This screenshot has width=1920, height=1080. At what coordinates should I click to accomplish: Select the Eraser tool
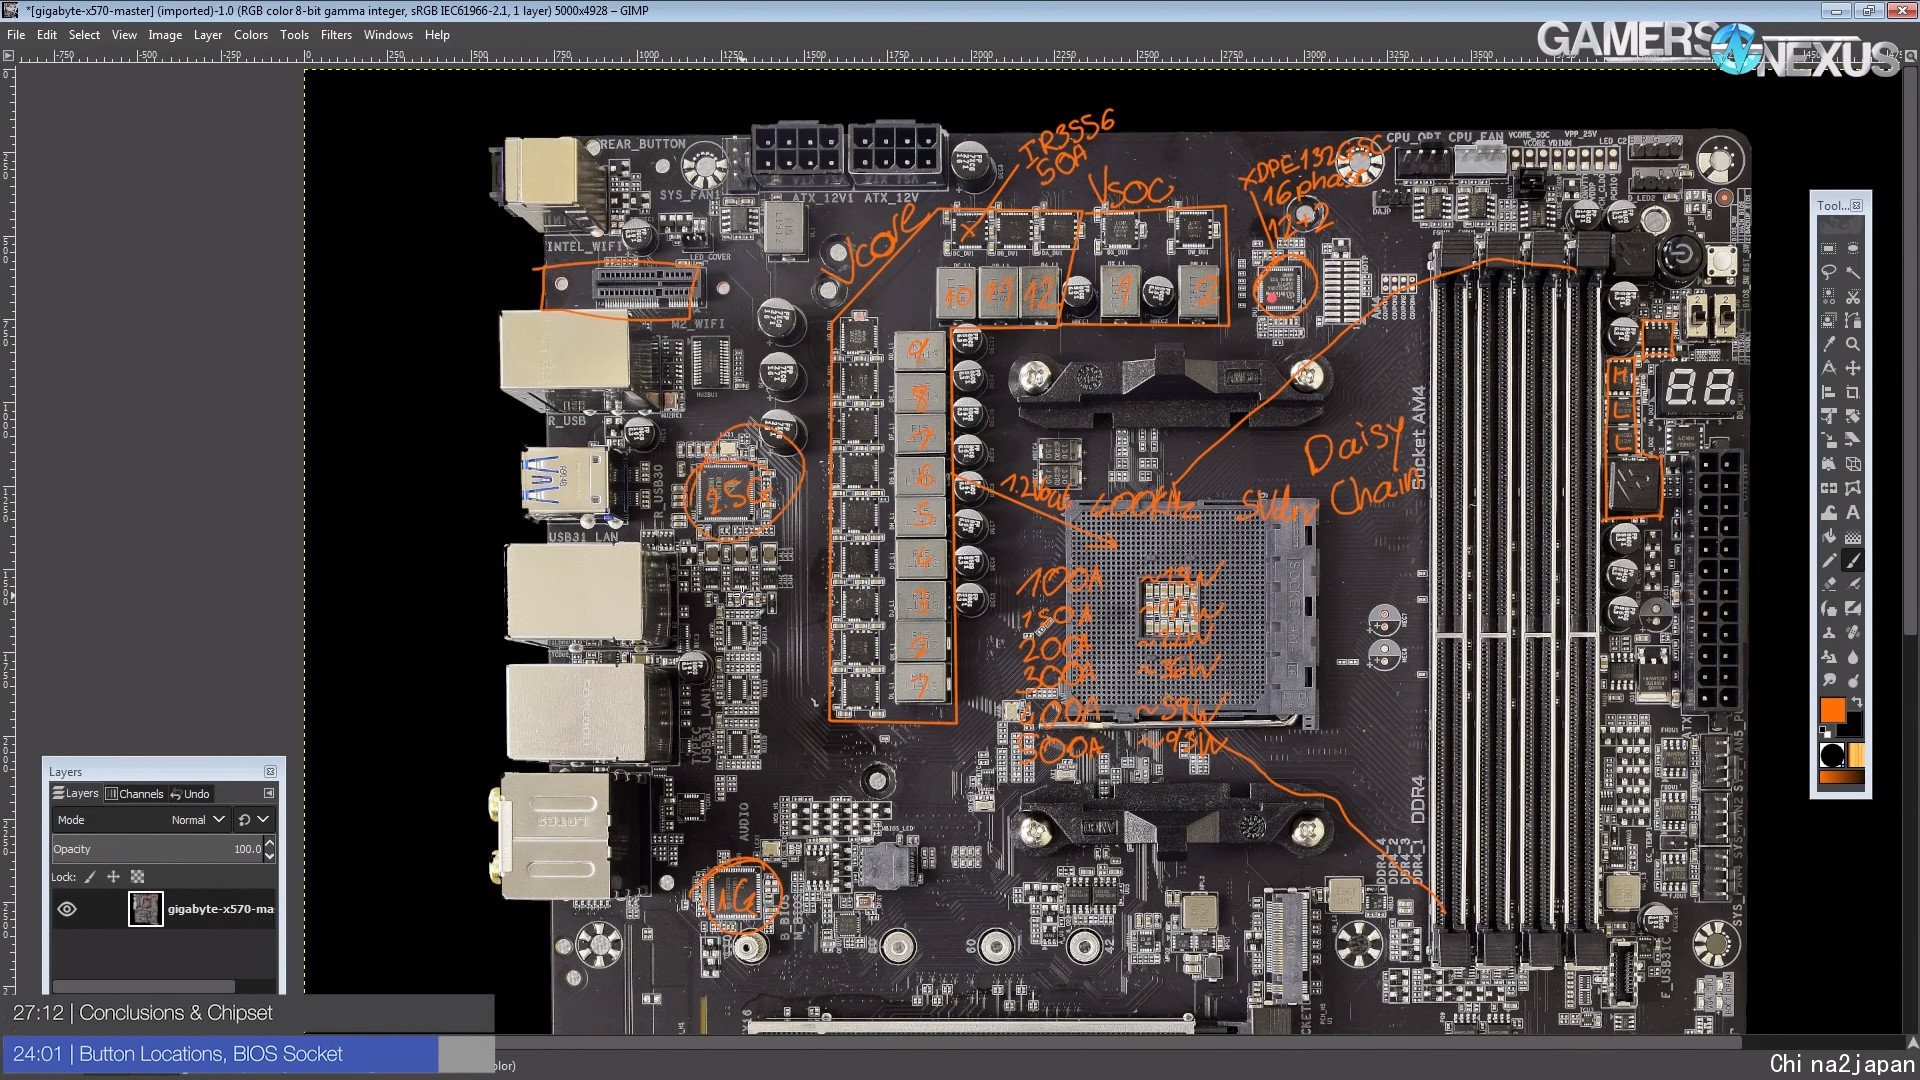[1829, 583]
